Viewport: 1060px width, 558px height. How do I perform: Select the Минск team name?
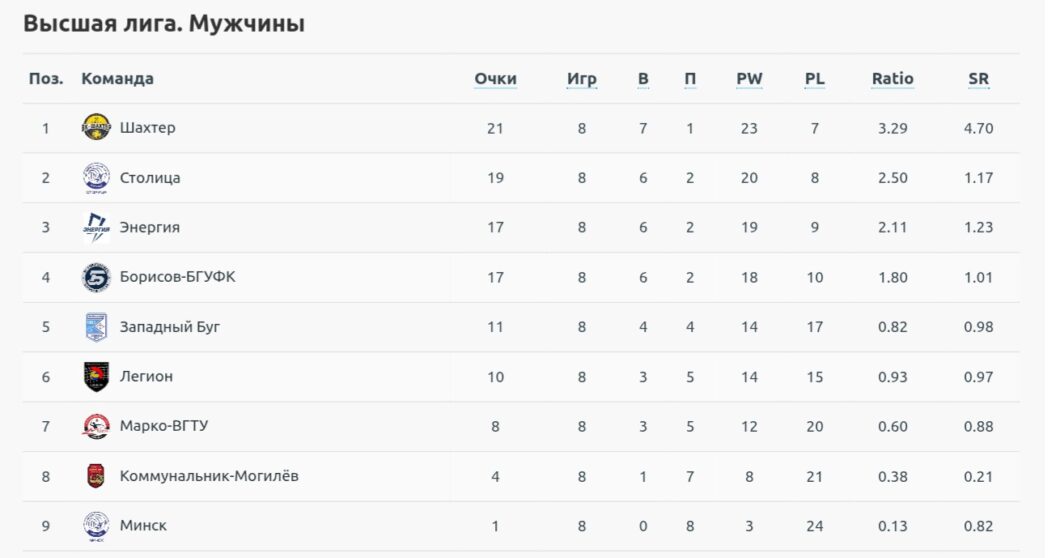143,525
